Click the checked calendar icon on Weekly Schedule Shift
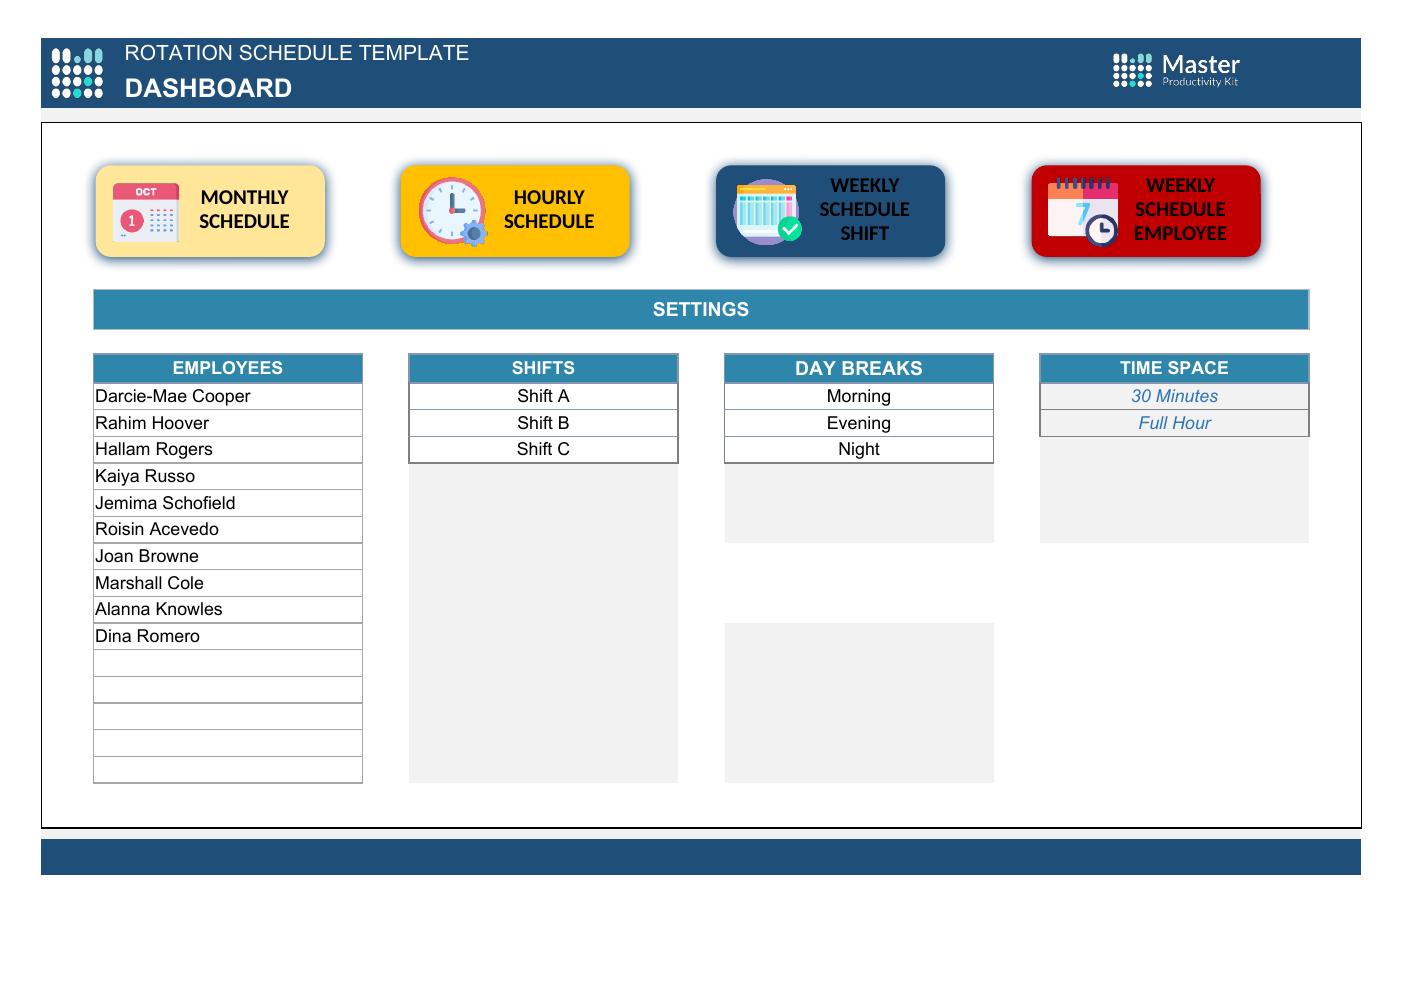The height and width of the screenshot is (993, 1404). (767, 212)
